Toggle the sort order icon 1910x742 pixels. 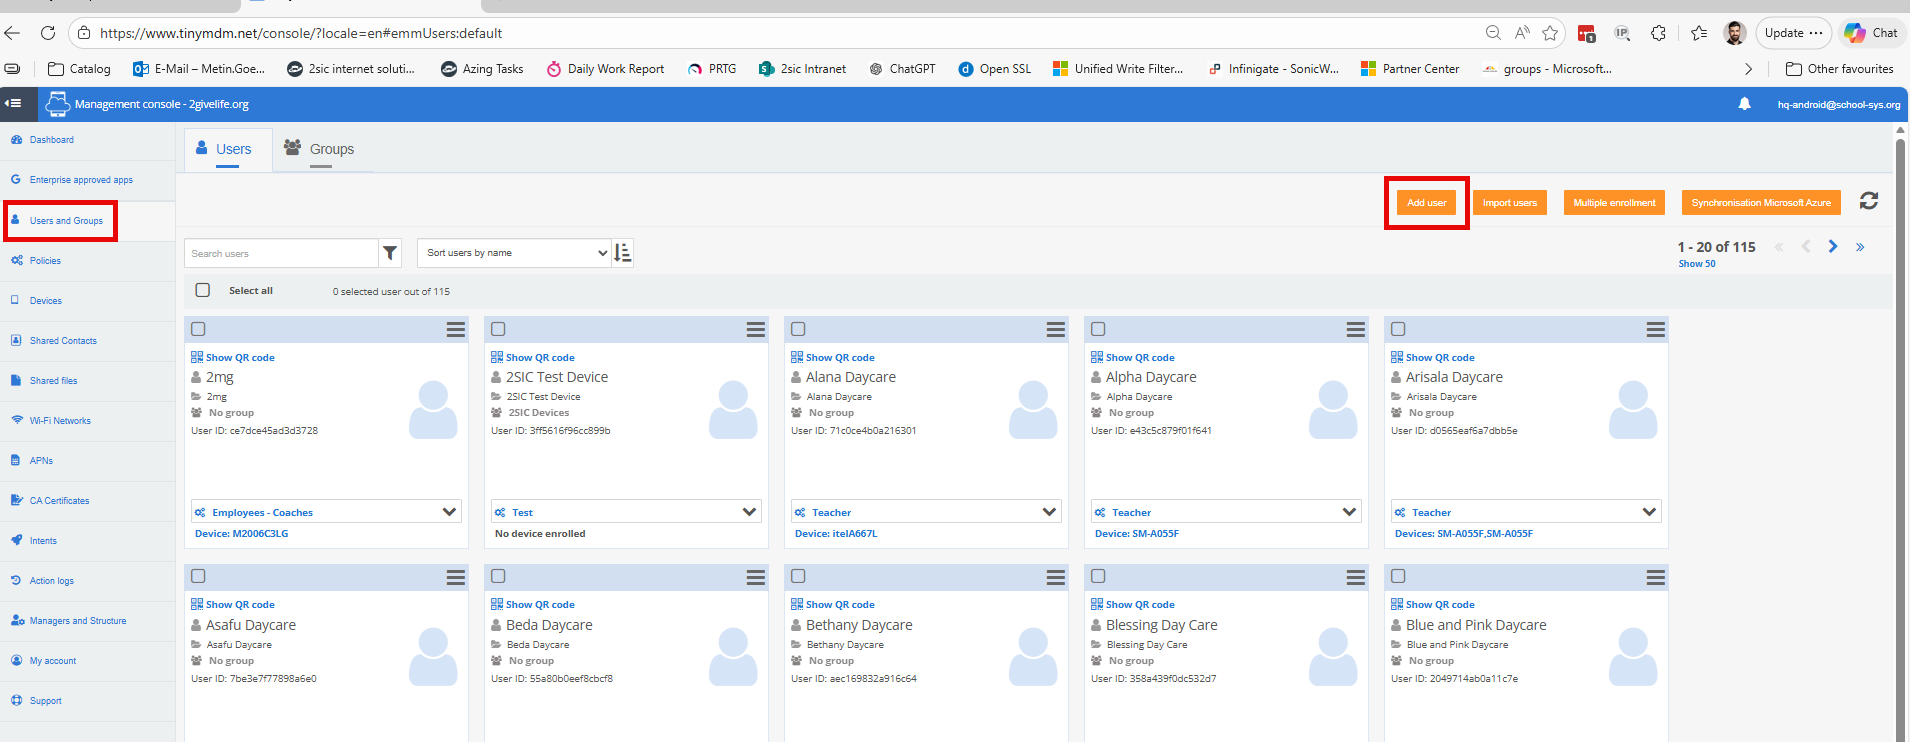tap(623, 253)
